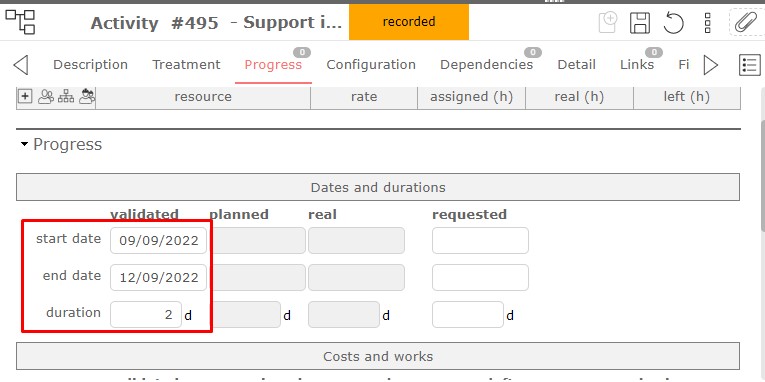Go to previous tabs with left arrow
Image resolution: width=765 pixels, height=382 pixels.
pyautogui.click(x=20, y=64)
